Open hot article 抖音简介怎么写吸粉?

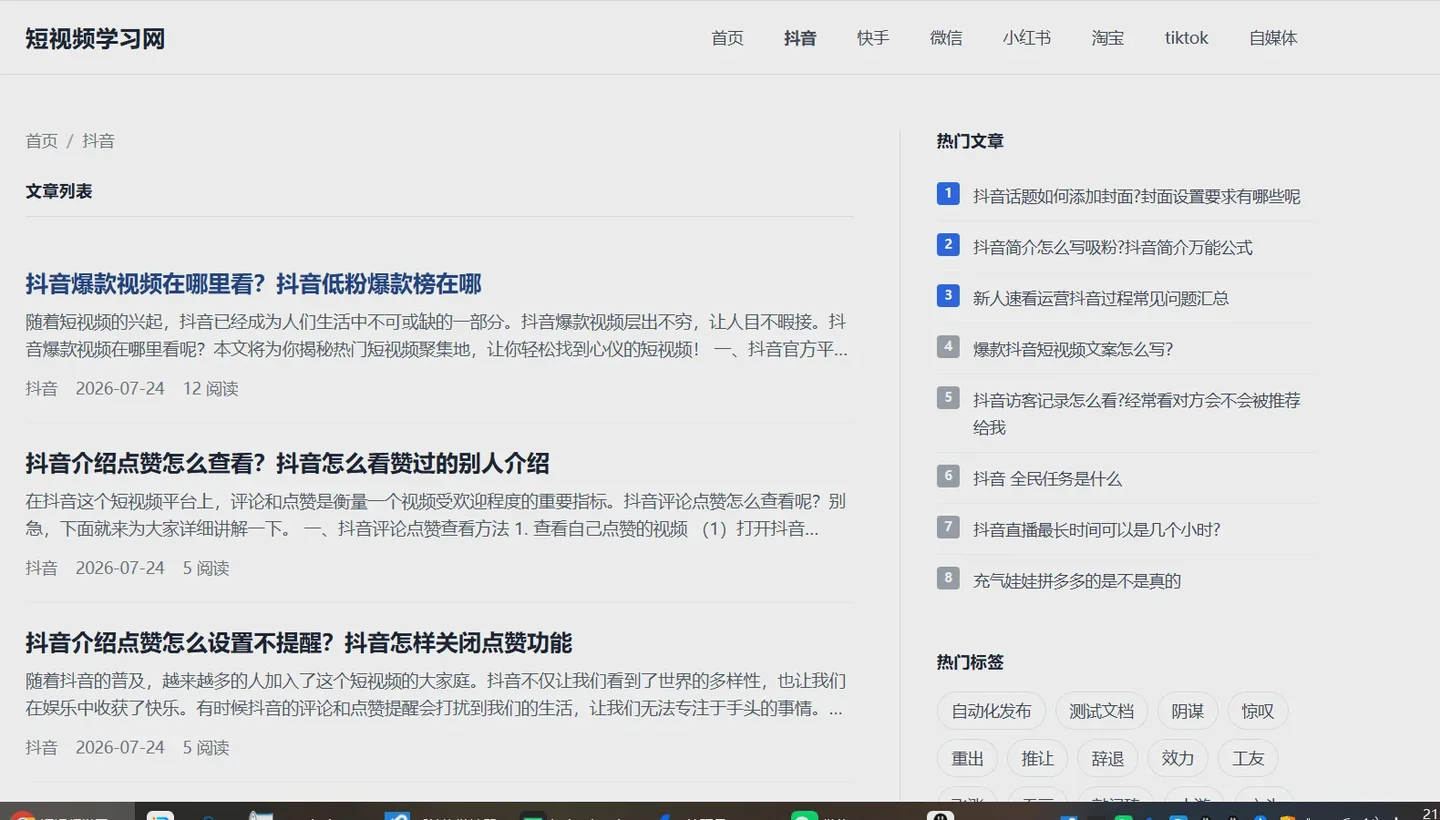click(x=1113, y=247)
